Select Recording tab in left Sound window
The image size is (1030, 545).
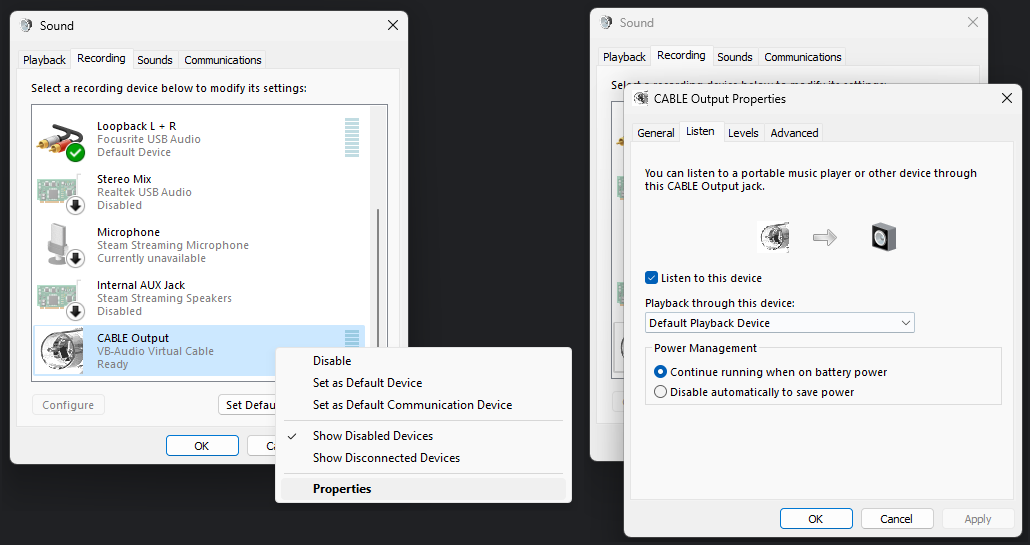pos(101,58)
